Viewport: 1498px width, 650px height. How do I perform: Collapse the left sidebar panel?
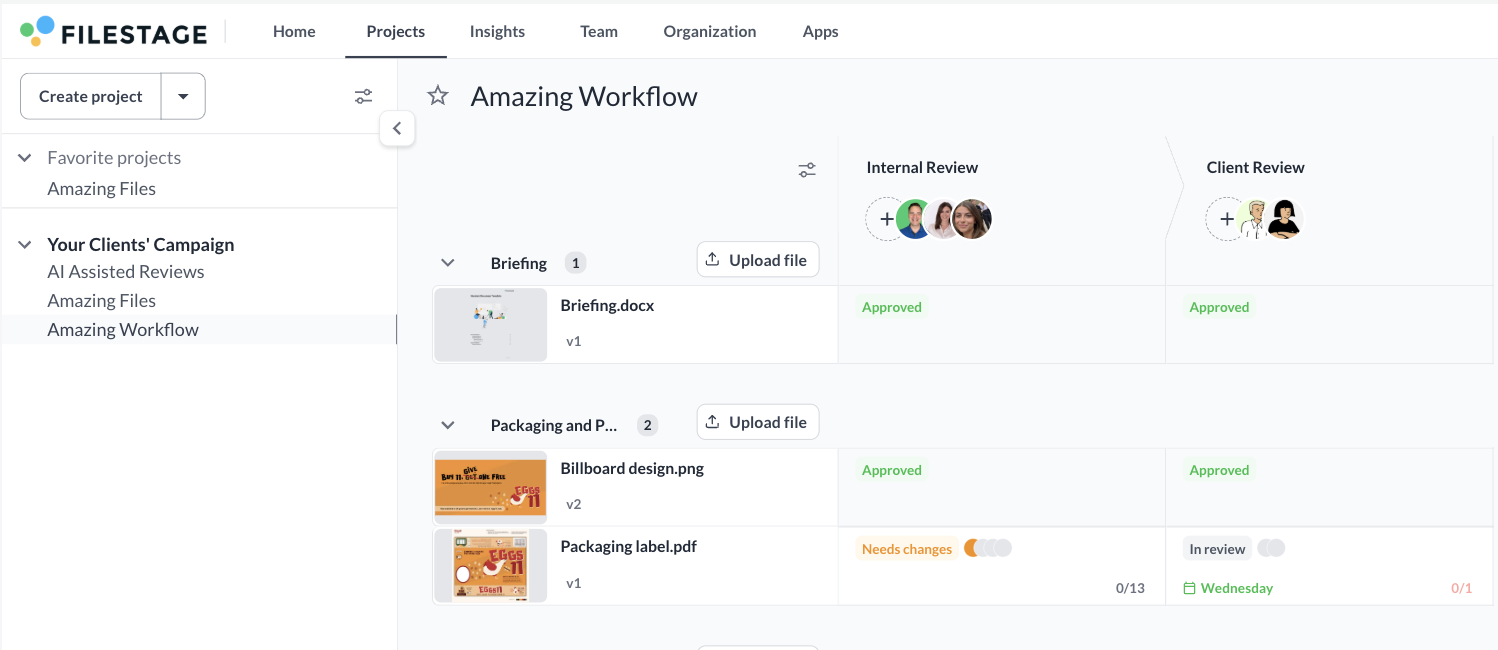click(x=397, y=128)
